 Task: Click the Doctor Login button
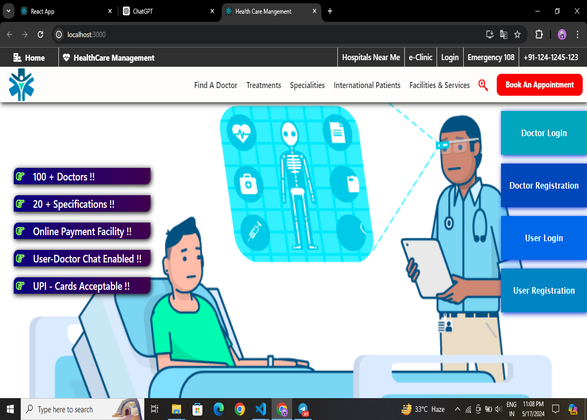[544, 133]
